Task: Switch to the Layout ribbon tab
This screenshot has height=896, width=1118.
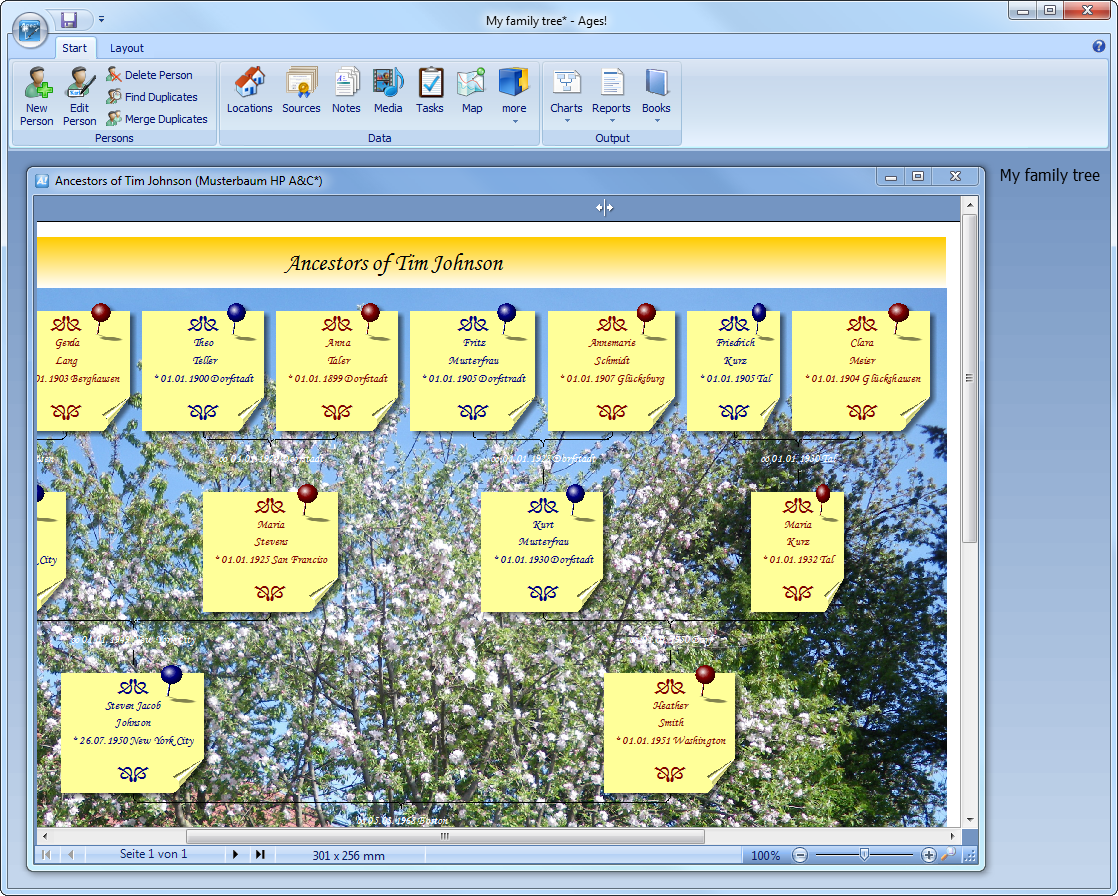Action: tap(127, 48)
